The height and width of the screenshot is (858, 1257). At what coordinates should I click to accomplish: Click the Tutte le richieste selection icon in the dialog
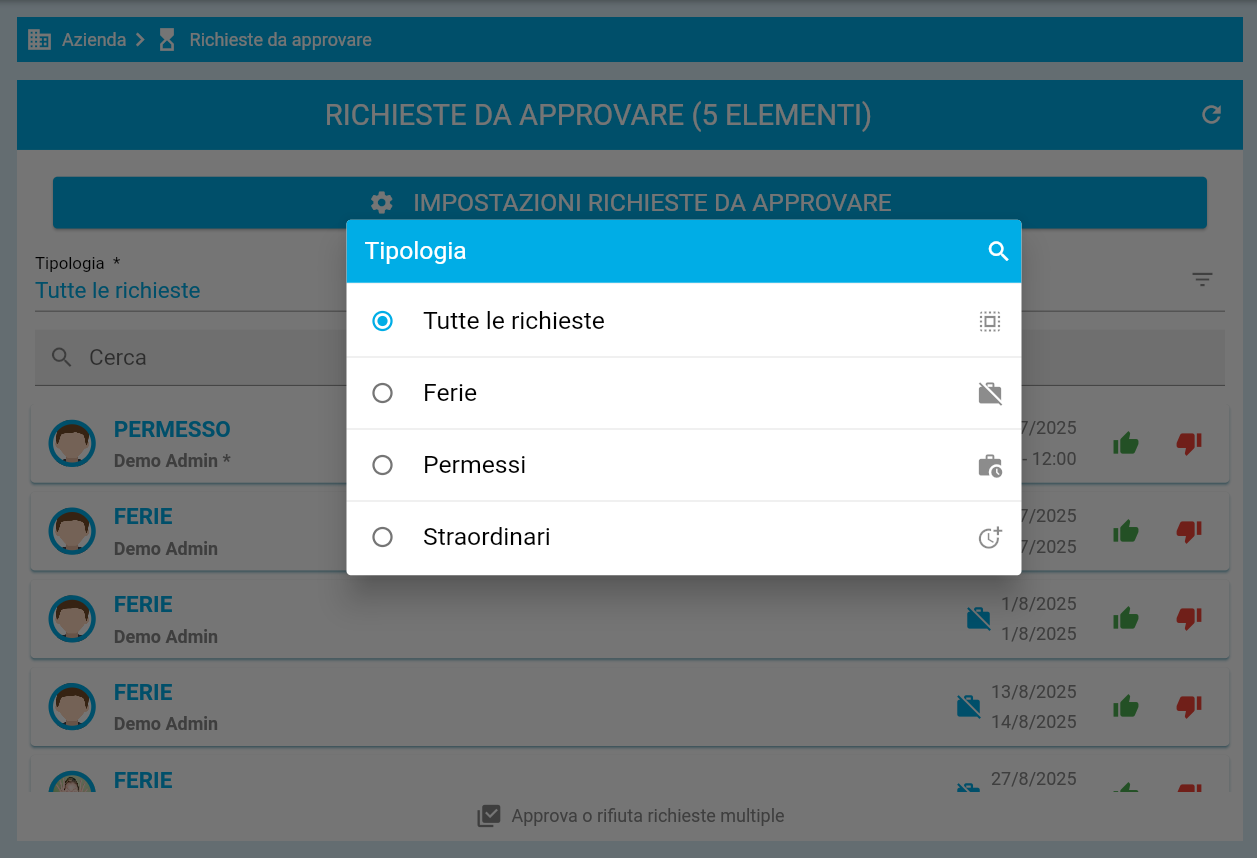(990, 321)
